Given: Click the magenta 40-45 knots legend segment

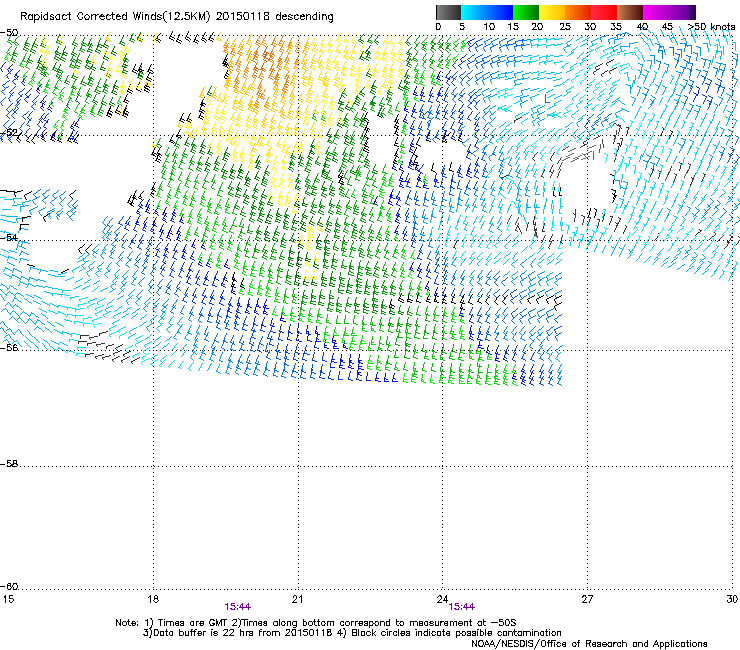Looking at the screenshot, I should (x=656, y=12).
